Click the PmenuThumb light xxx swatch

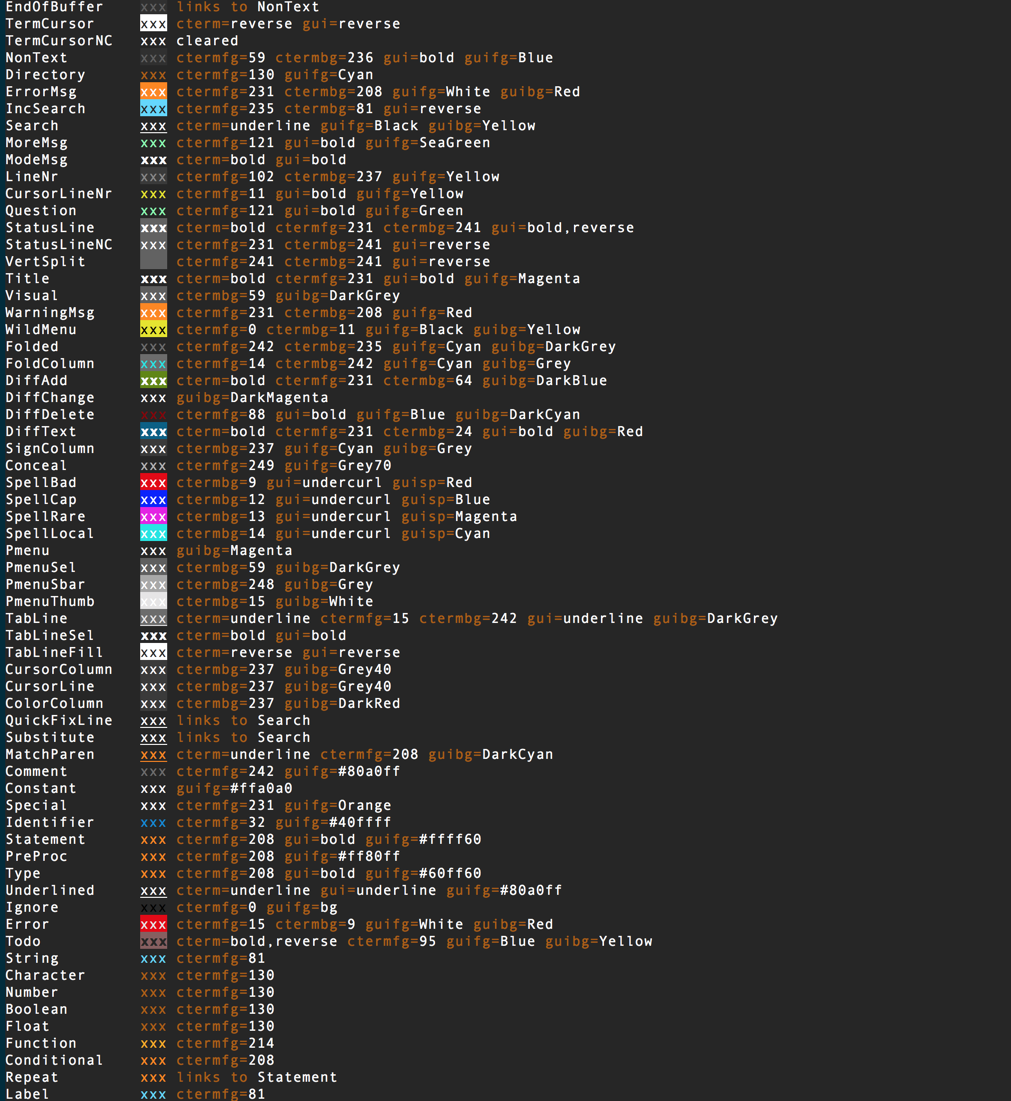coord(154,602)
